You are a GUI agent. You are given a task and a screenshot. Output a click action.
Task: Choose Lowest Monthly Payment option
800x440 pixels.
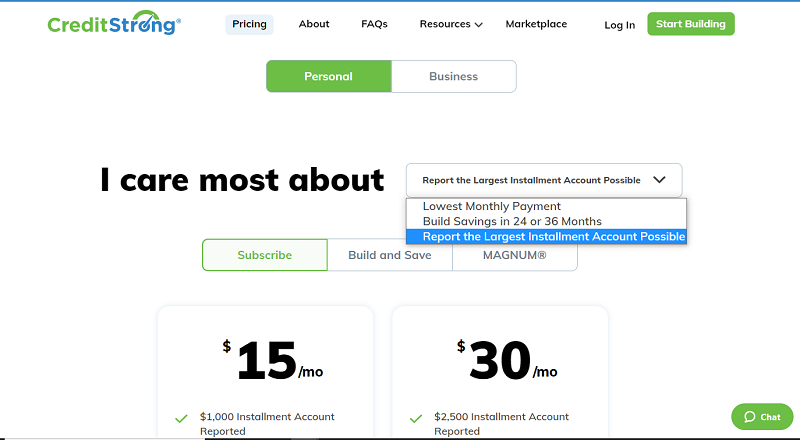(x=546, y=206)
